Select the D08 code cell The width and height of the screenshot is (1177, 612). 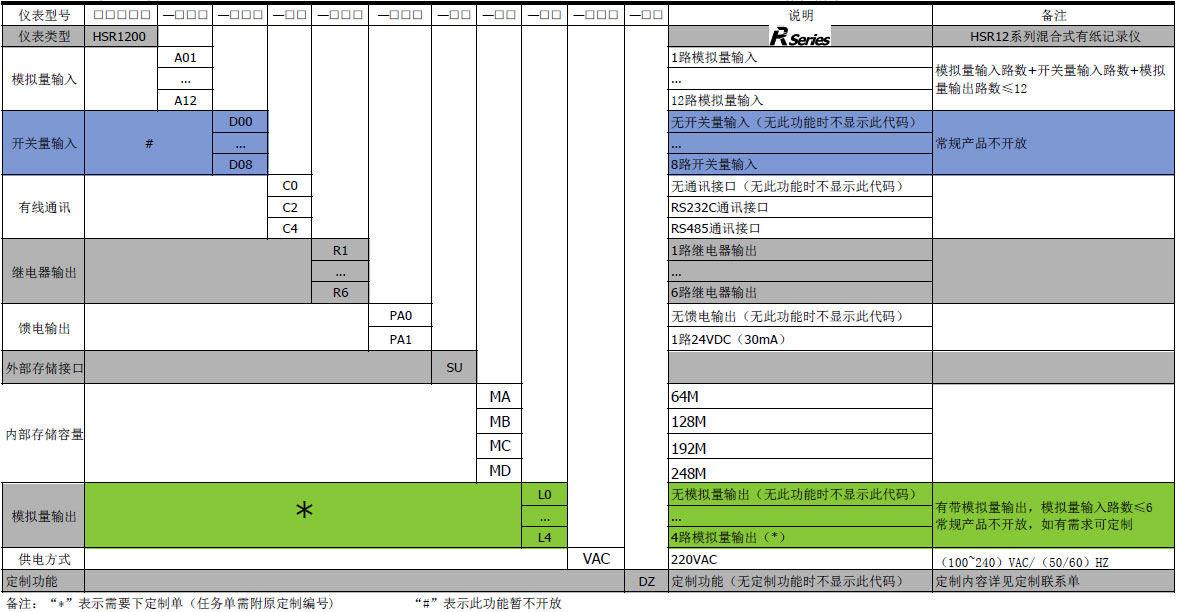tap(240, 165)
